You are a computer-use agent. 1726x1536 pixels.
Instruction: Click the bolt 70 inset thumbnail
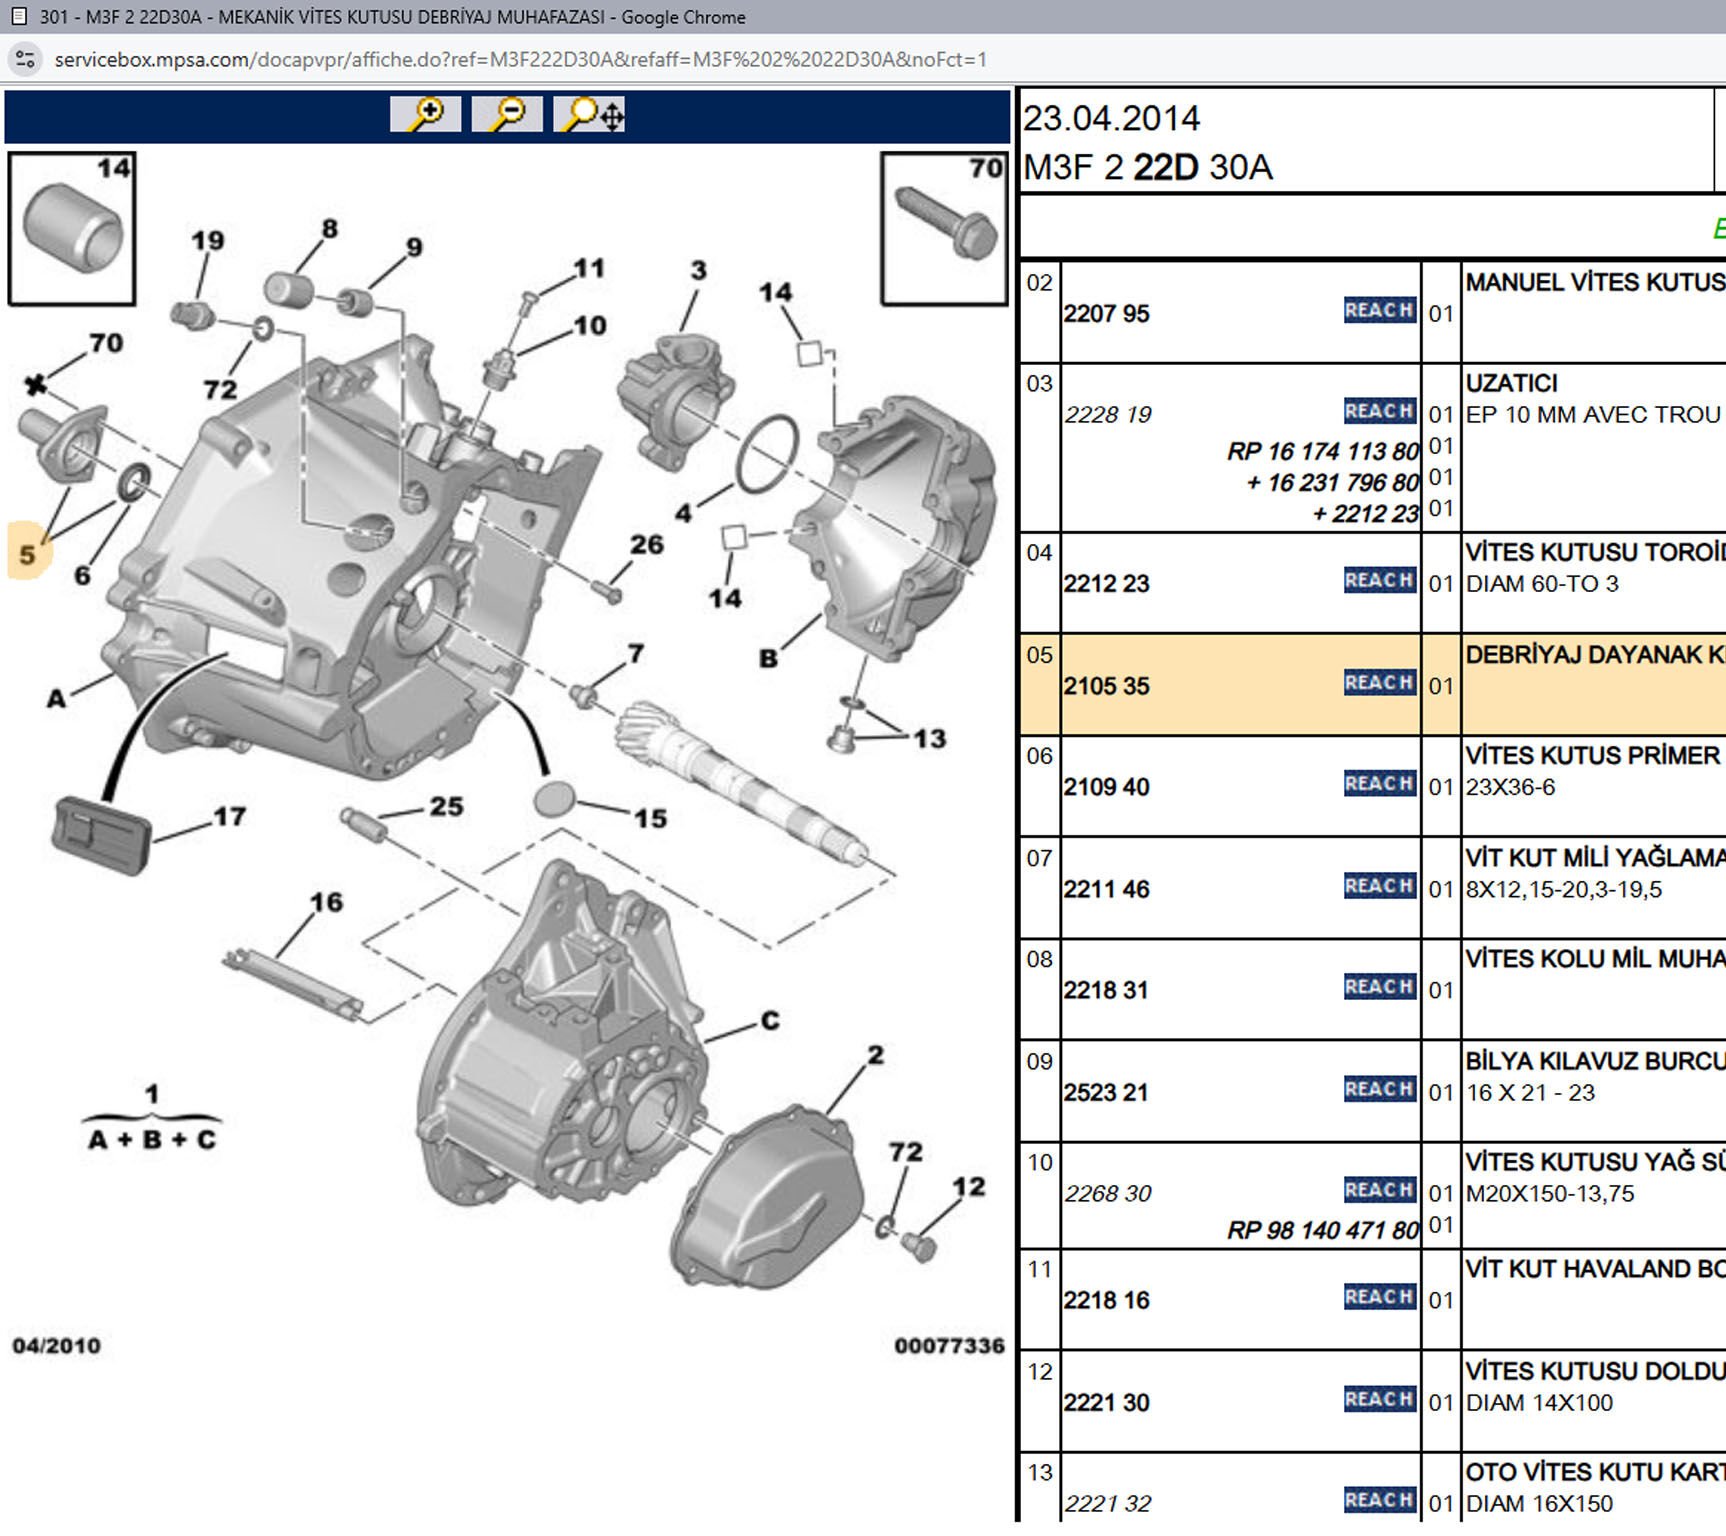pyautogui.click(x=944, y=229)
